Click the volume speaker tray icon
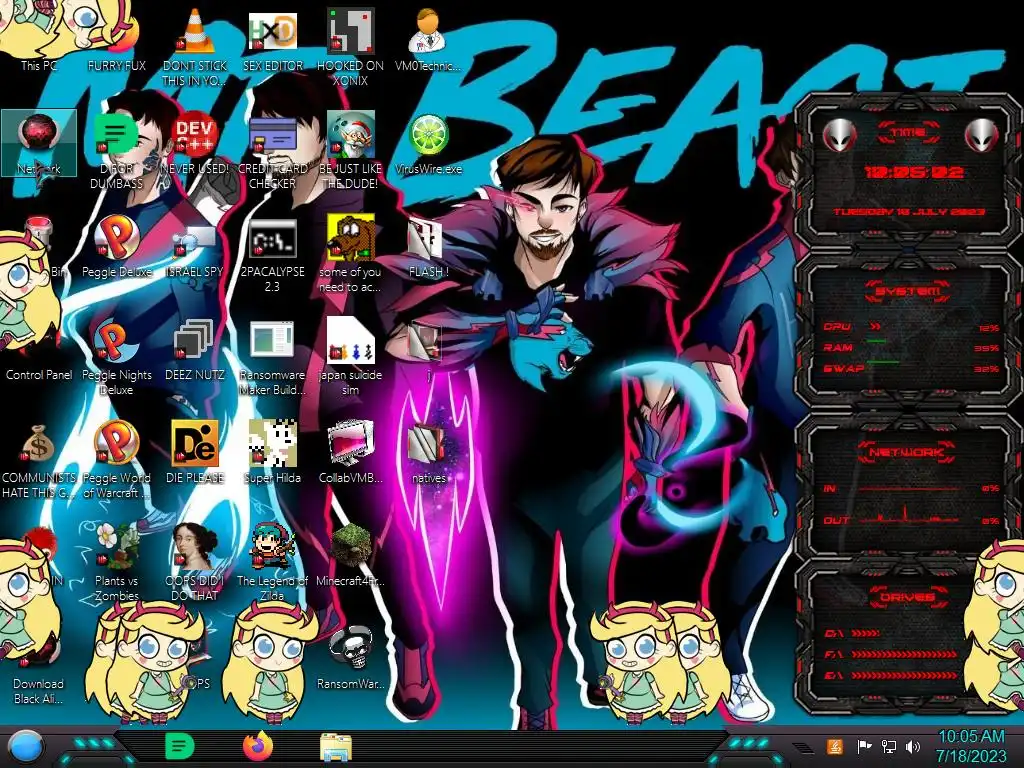Viewport: 1024px width, 768px height. pyautogui.click(x=913, y=746)
